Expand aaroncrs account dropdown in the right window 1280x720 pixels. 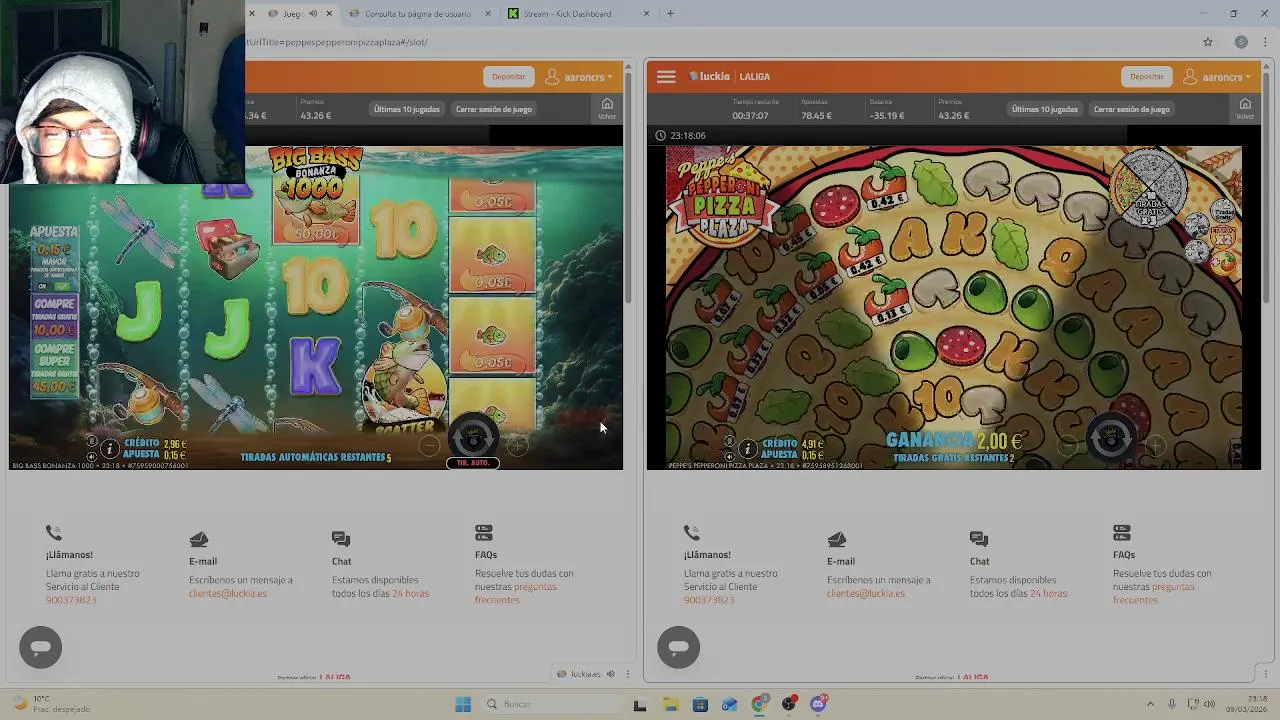tap(1218, 77)
